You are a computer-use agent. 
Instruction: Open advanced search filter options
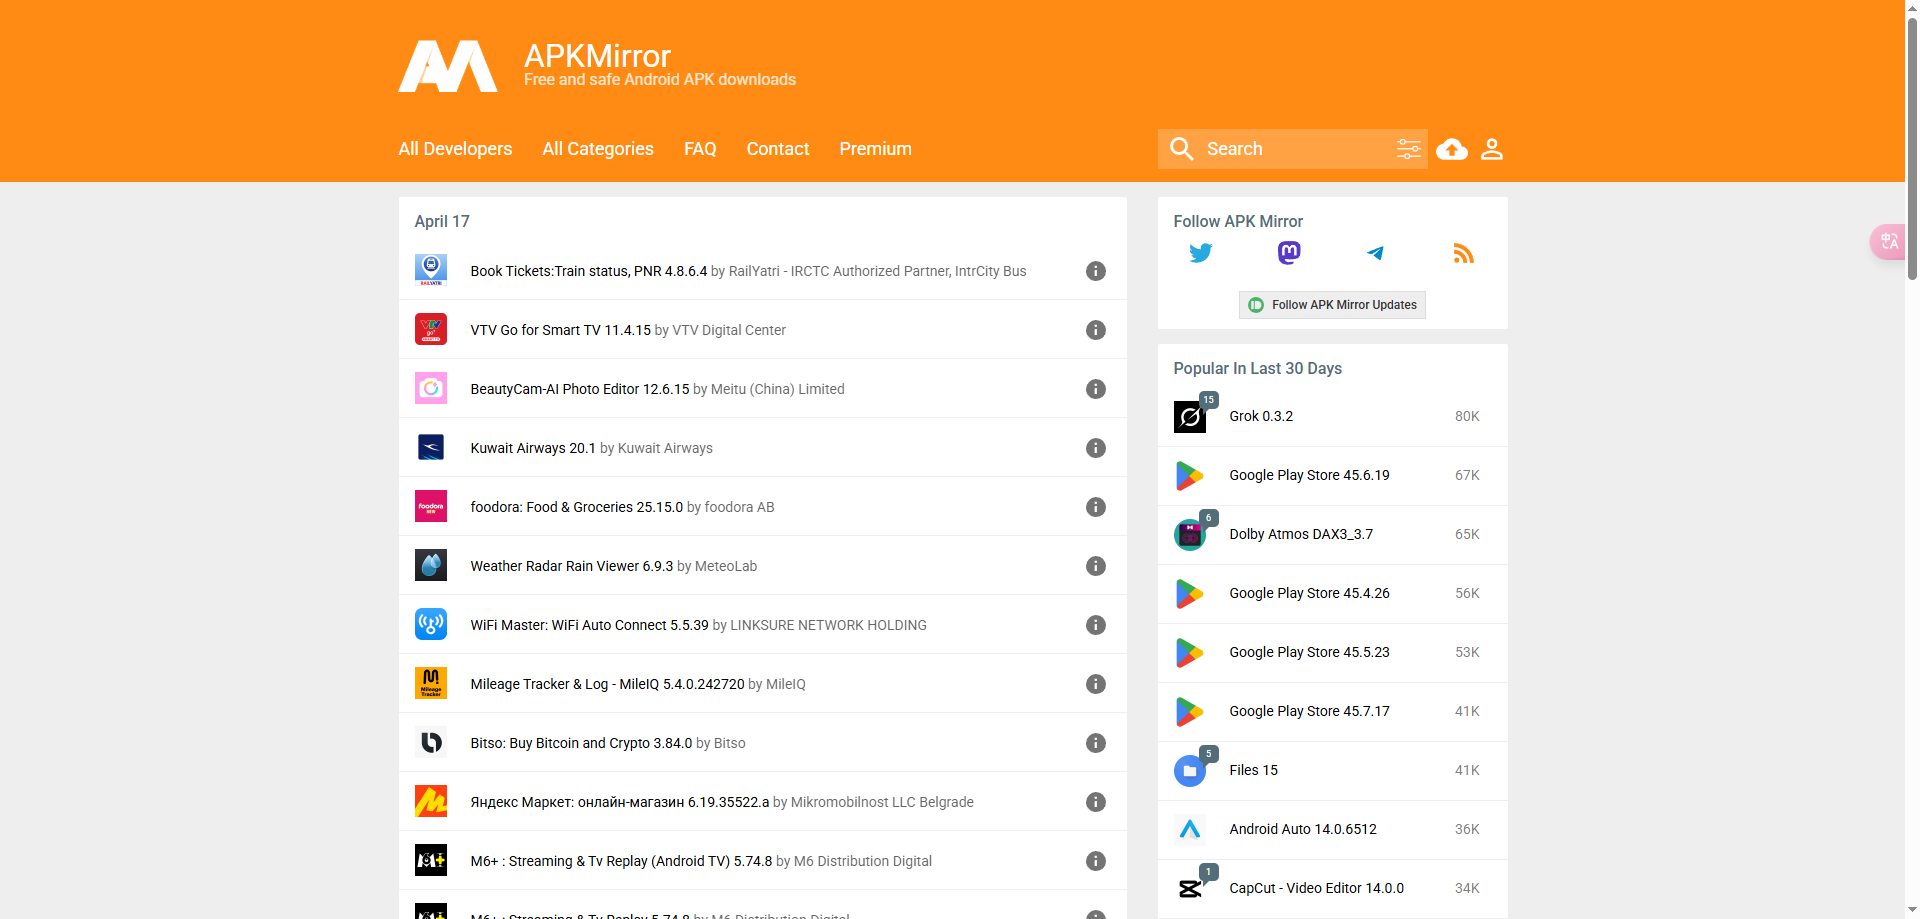click(x=1408, y=149)
